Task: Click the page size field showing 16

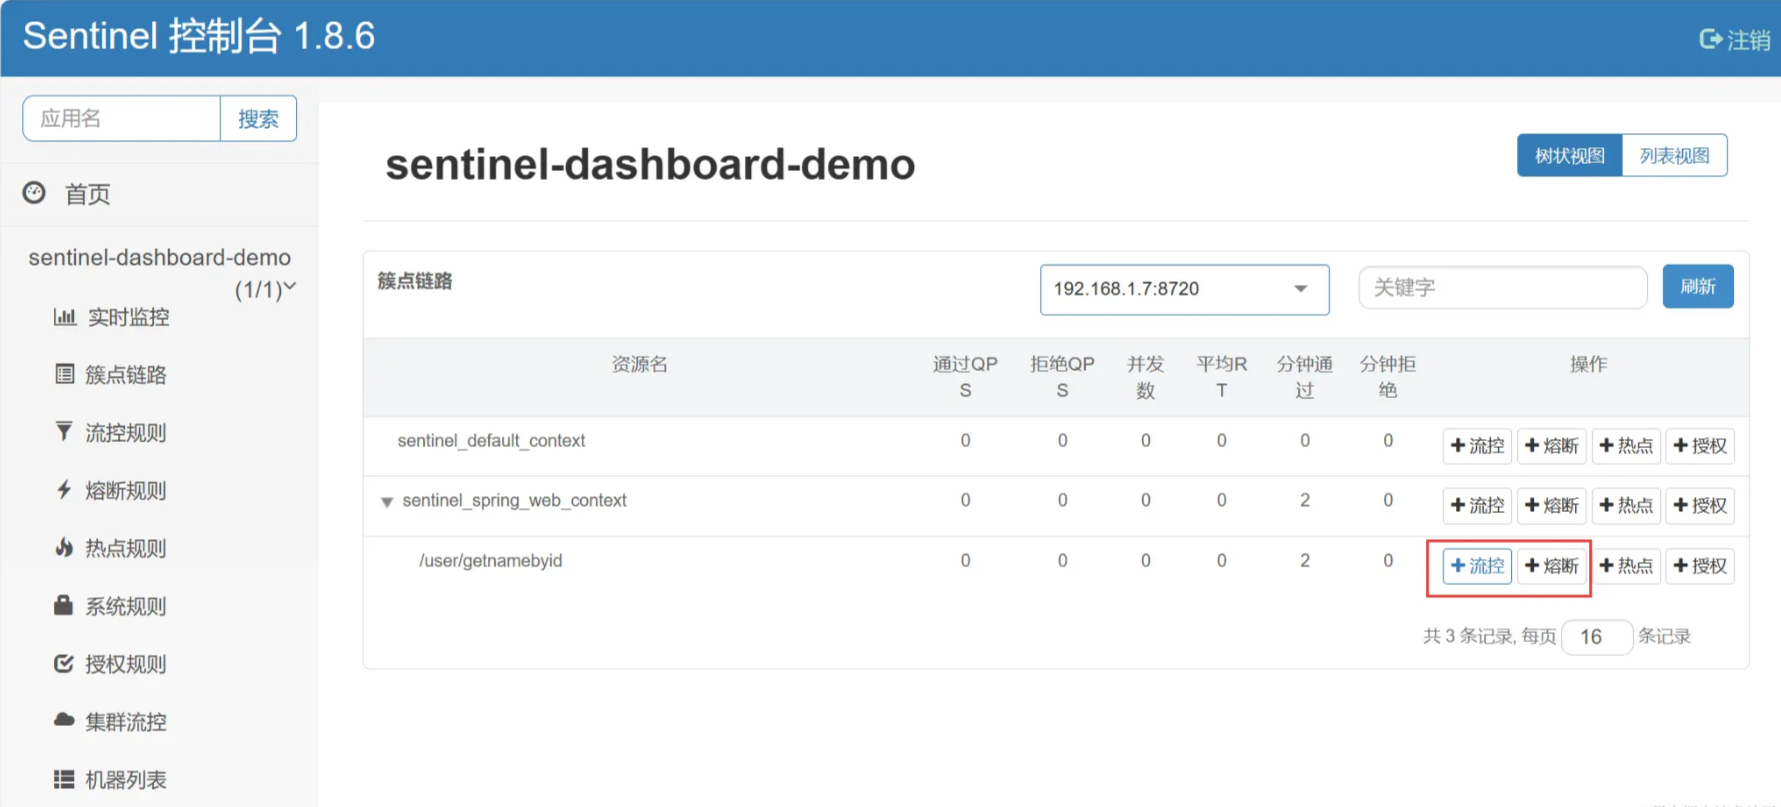Action: pyautogui.click(x=1596, y=637)
